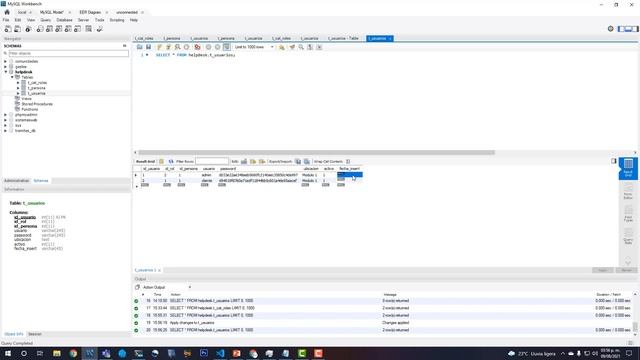Click the Apply button
Image resolution: width=640 pixels, height=360 pixels.
(x=602, y=270)
